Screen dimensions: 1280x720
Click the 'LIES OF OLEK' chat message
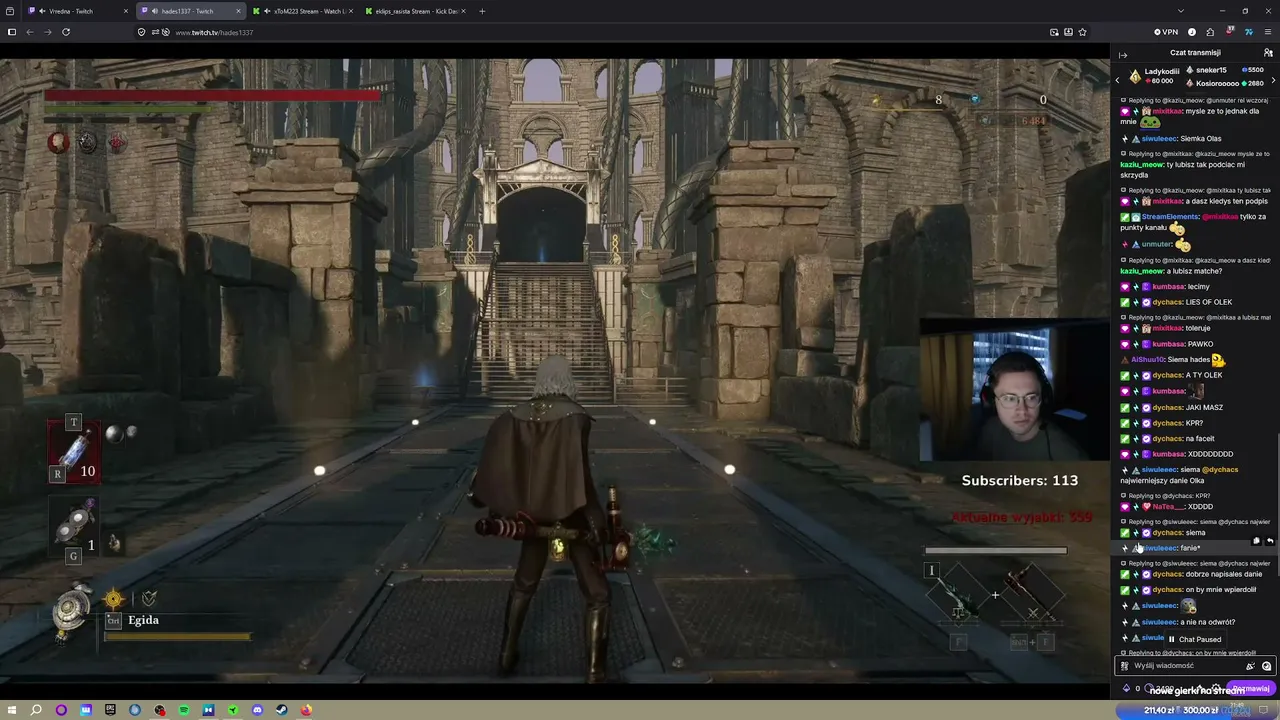point(1208,302)
